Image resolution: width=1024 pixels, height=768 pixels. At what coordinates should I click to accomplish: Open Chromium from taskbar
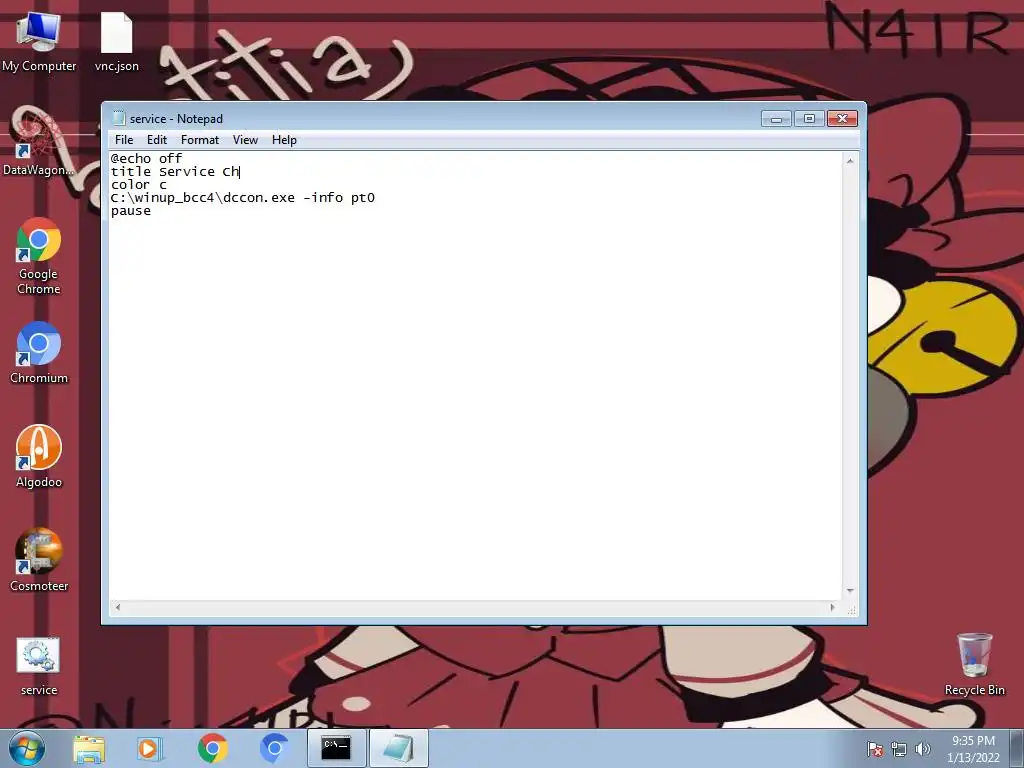coord(274,748)
